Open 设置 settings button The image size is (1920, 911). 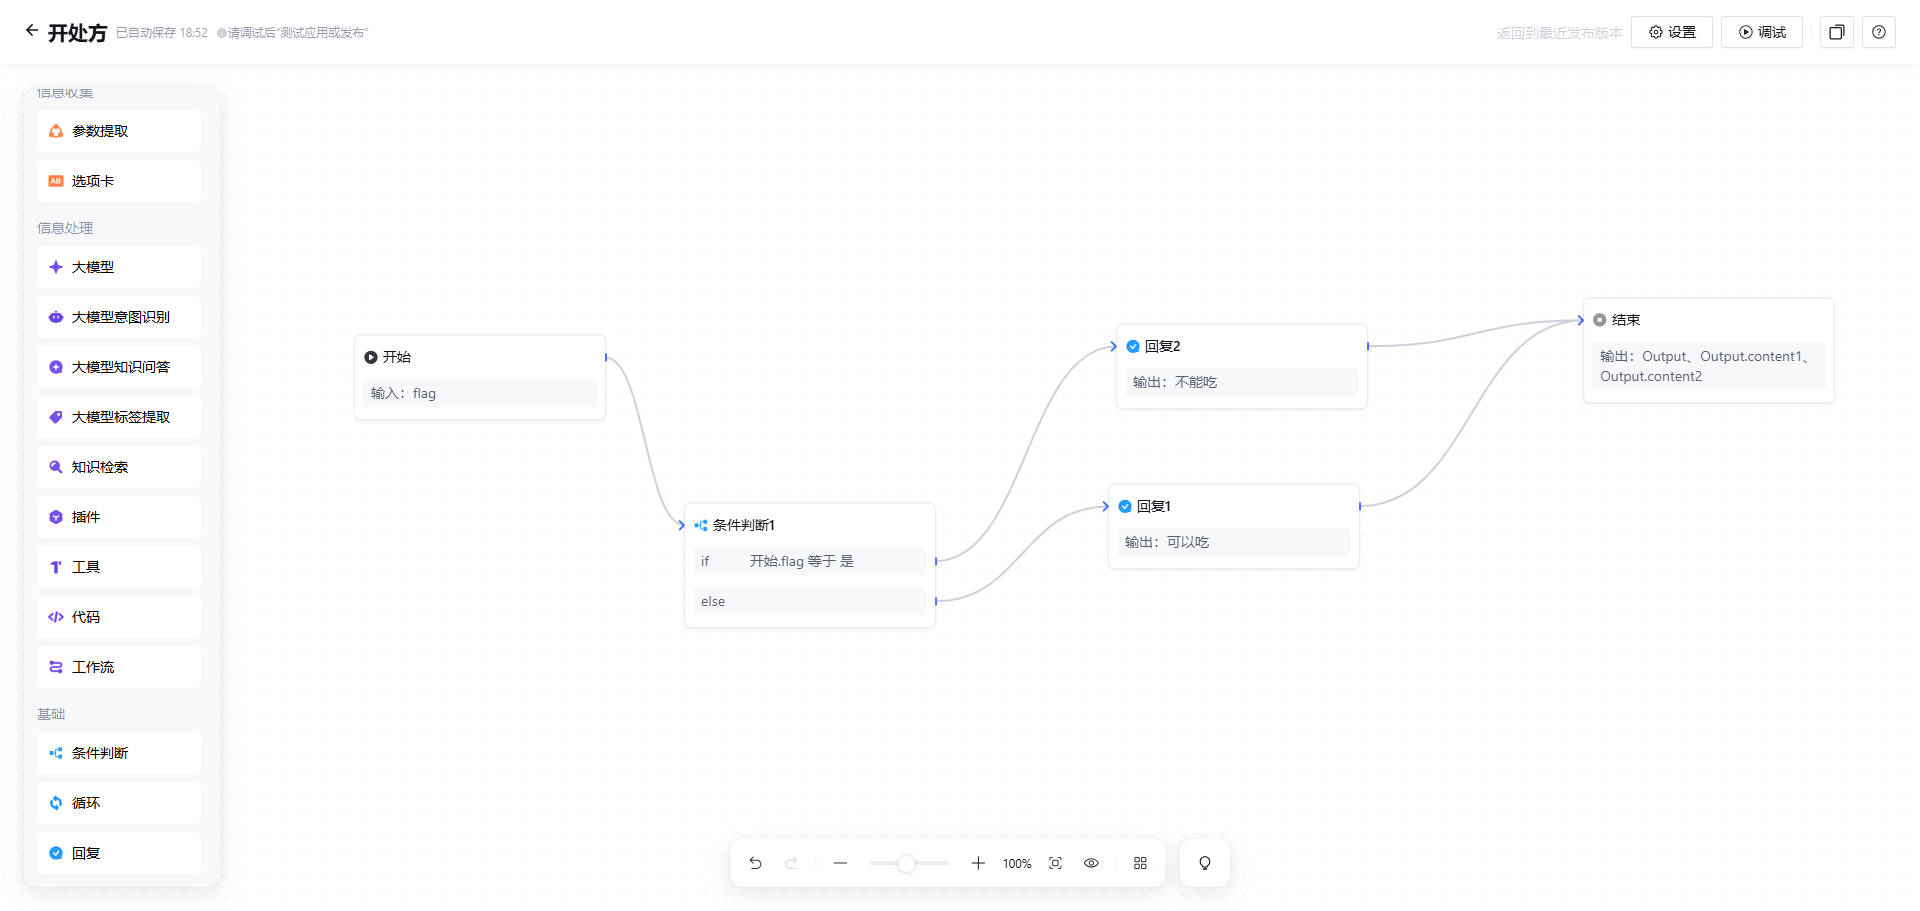[1671, 32]
